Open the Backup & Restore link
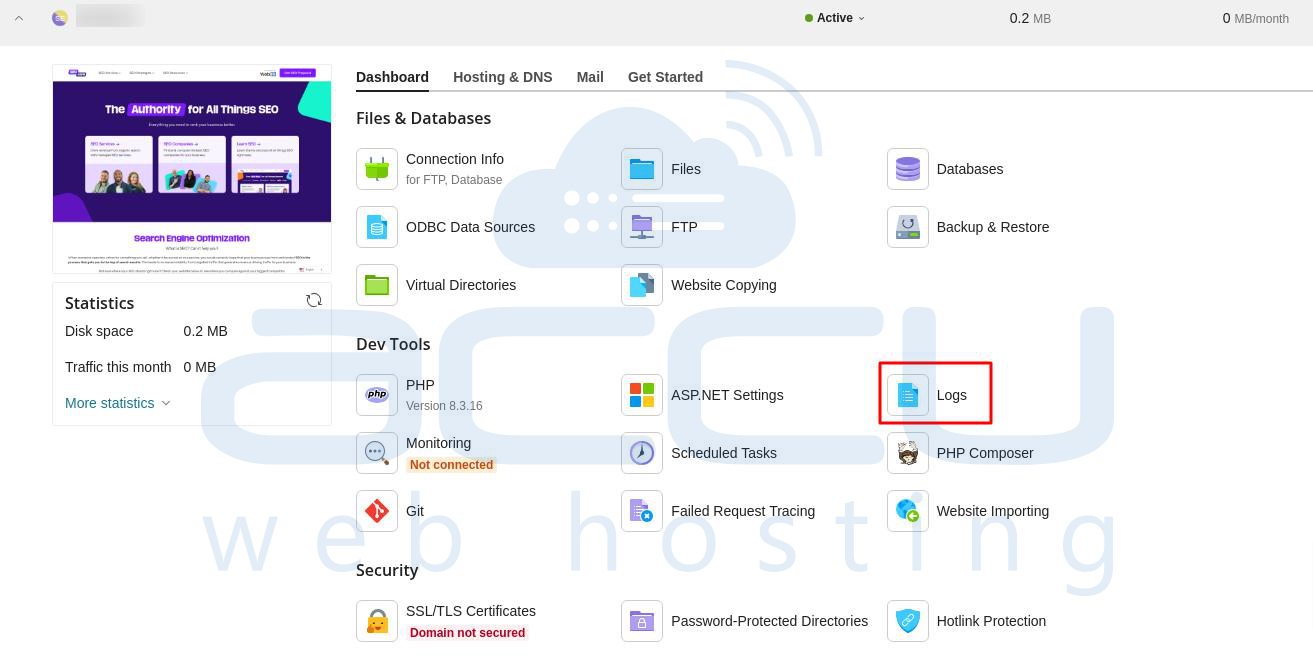 [x=993, y=227]
